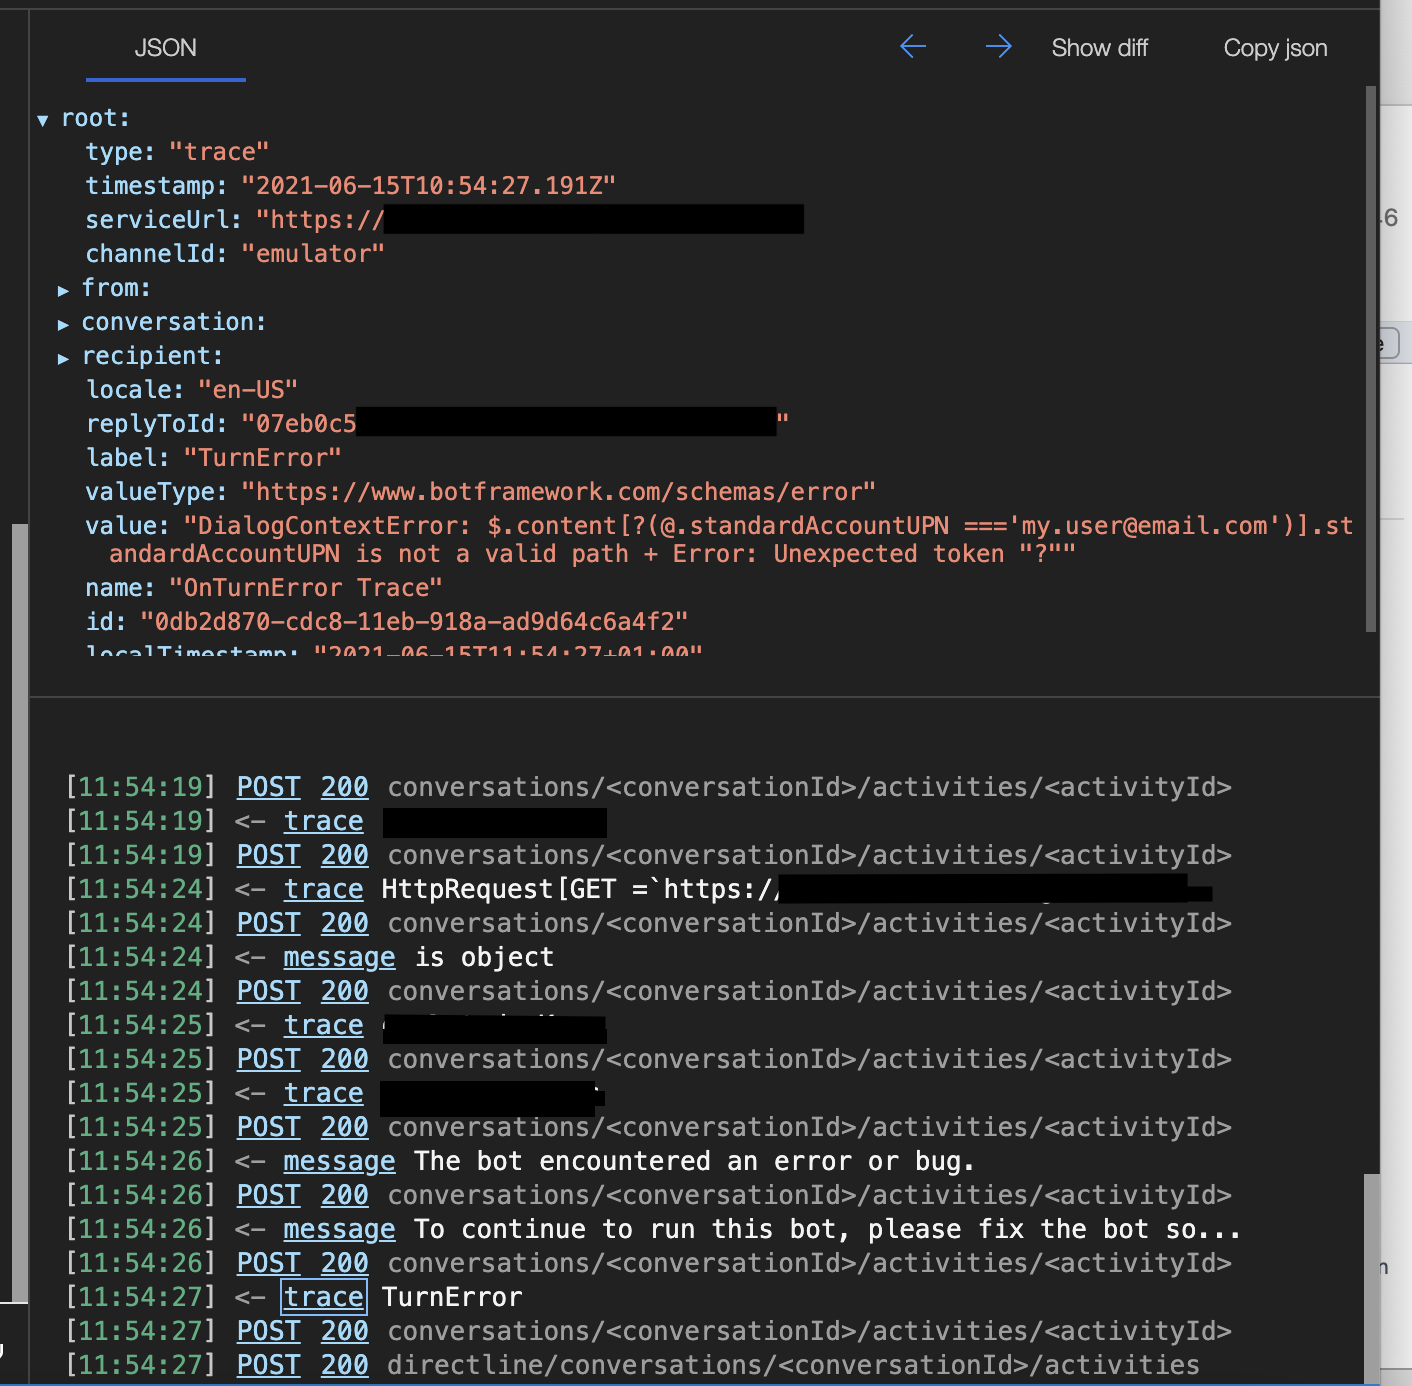This screenshot has height=1386, width=1412.
Task: Click the POST link at 11:54:19
Action: coord(267,786)
